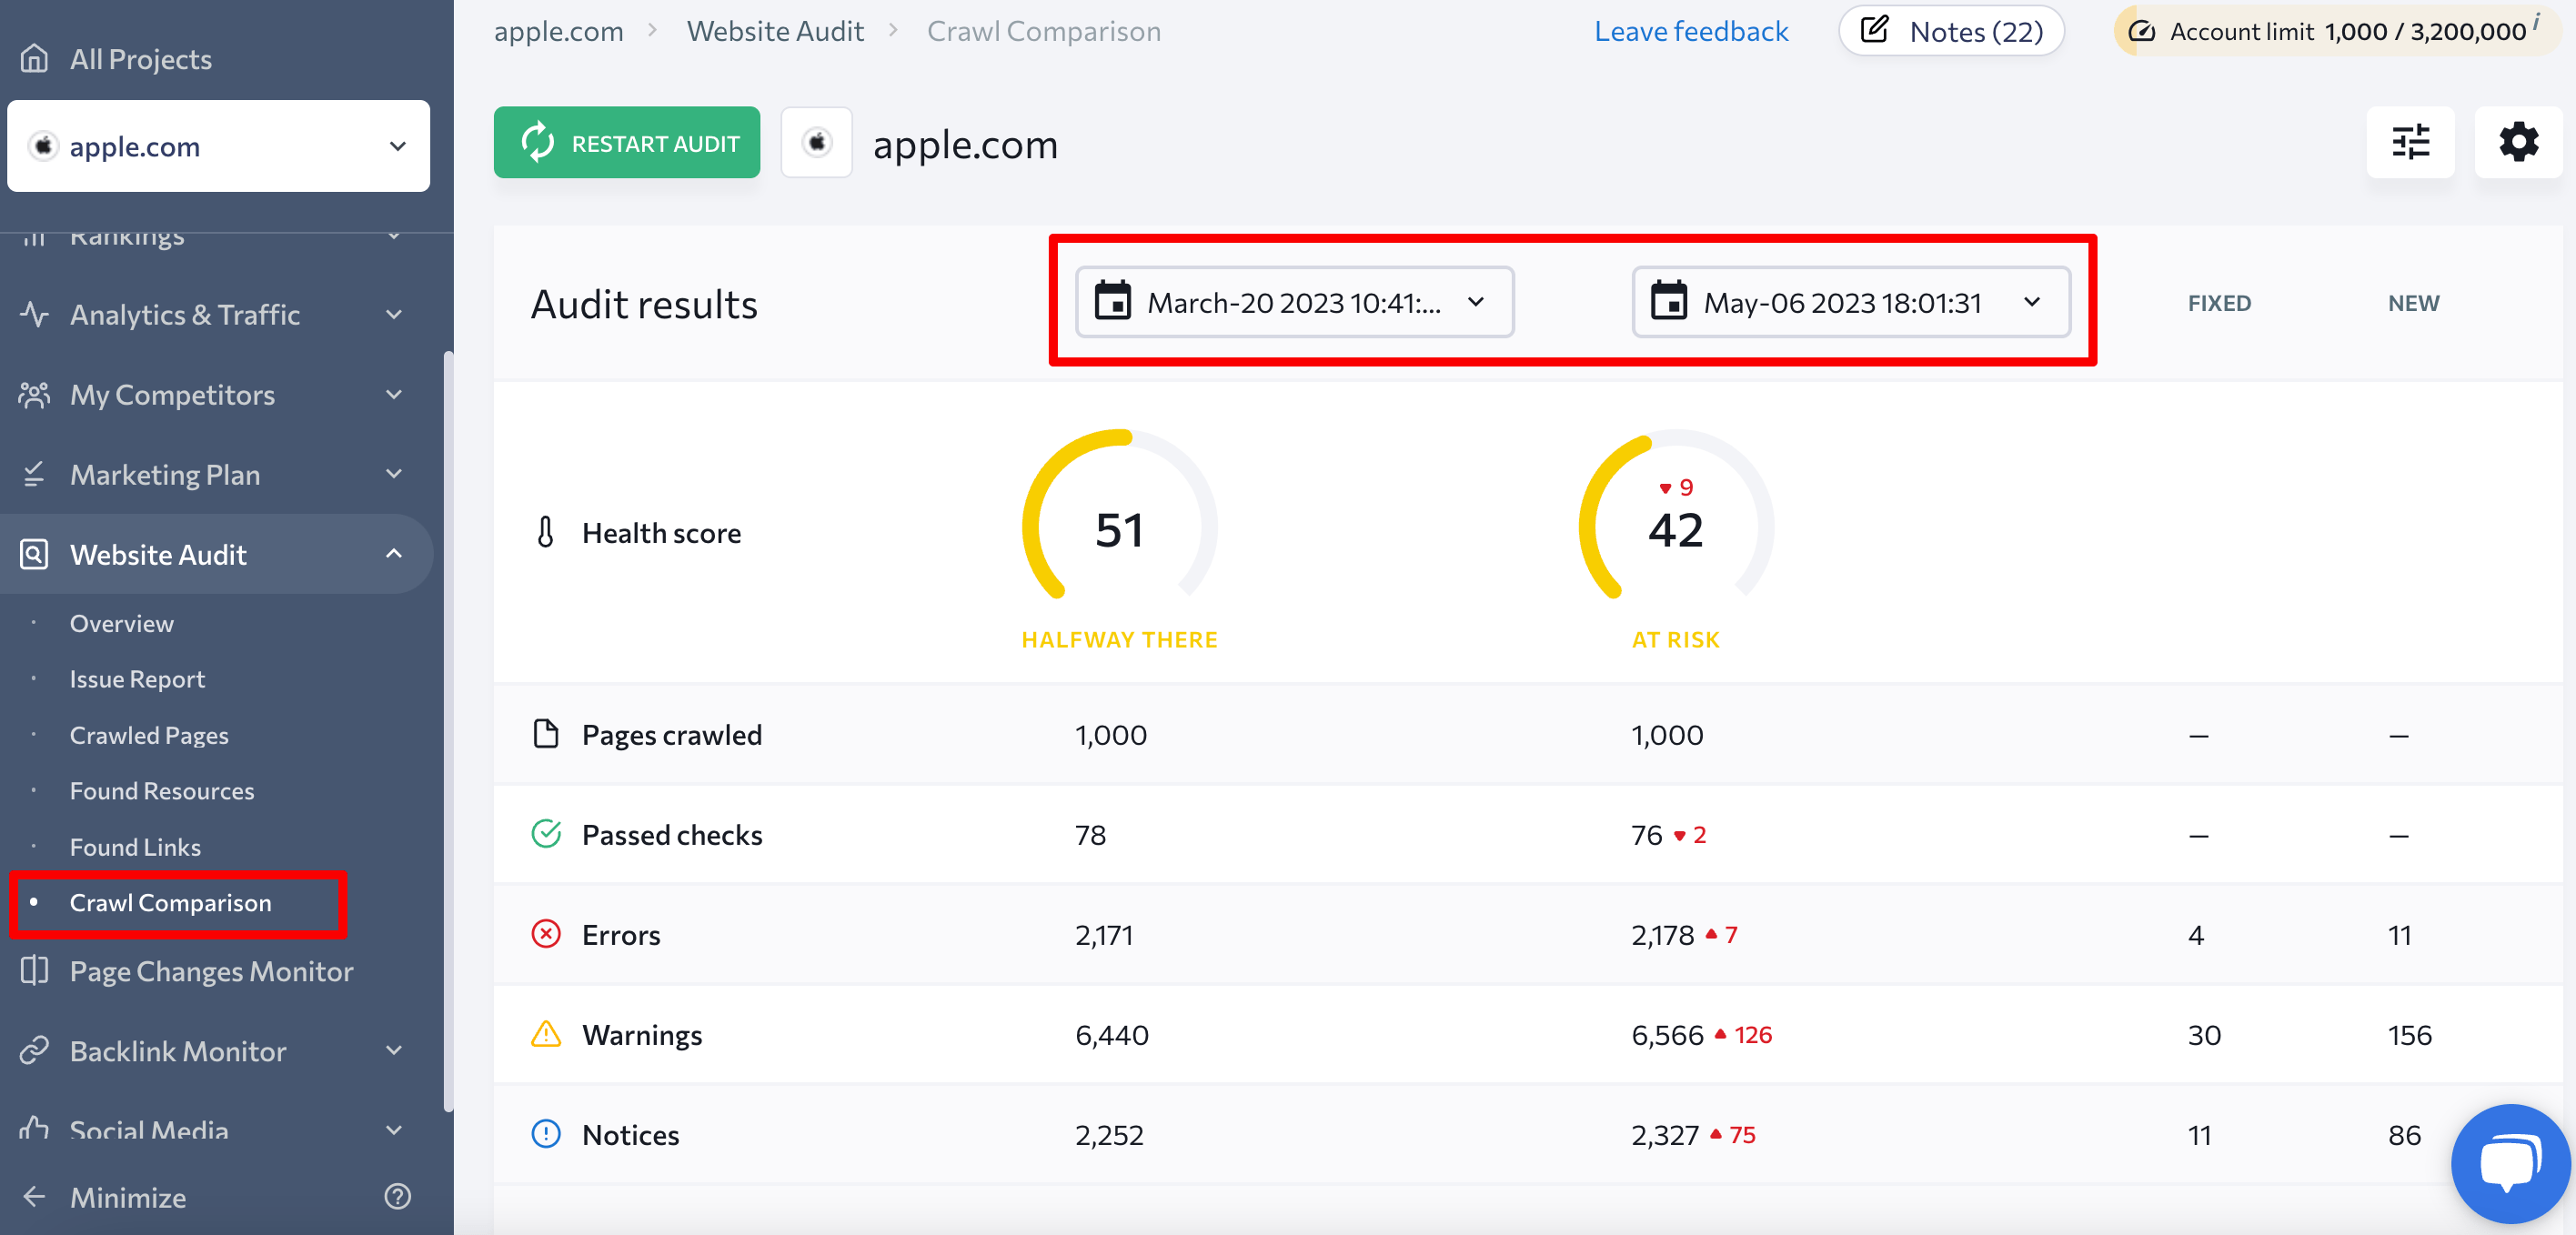
Task: Click the NEW column header
Action: click(x=2413, y=303)
